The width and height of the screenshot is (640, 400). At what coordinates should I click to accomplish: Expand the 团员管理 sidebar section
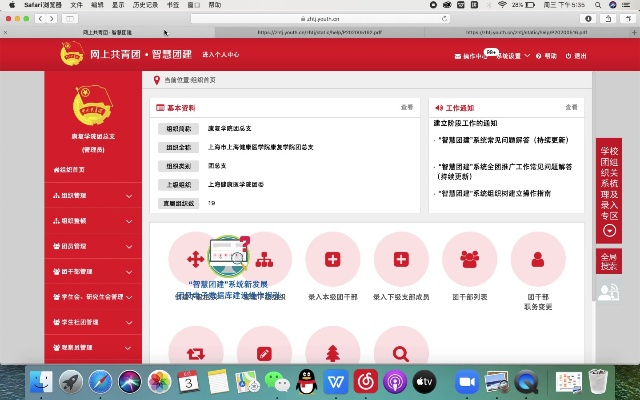point(88,246)
